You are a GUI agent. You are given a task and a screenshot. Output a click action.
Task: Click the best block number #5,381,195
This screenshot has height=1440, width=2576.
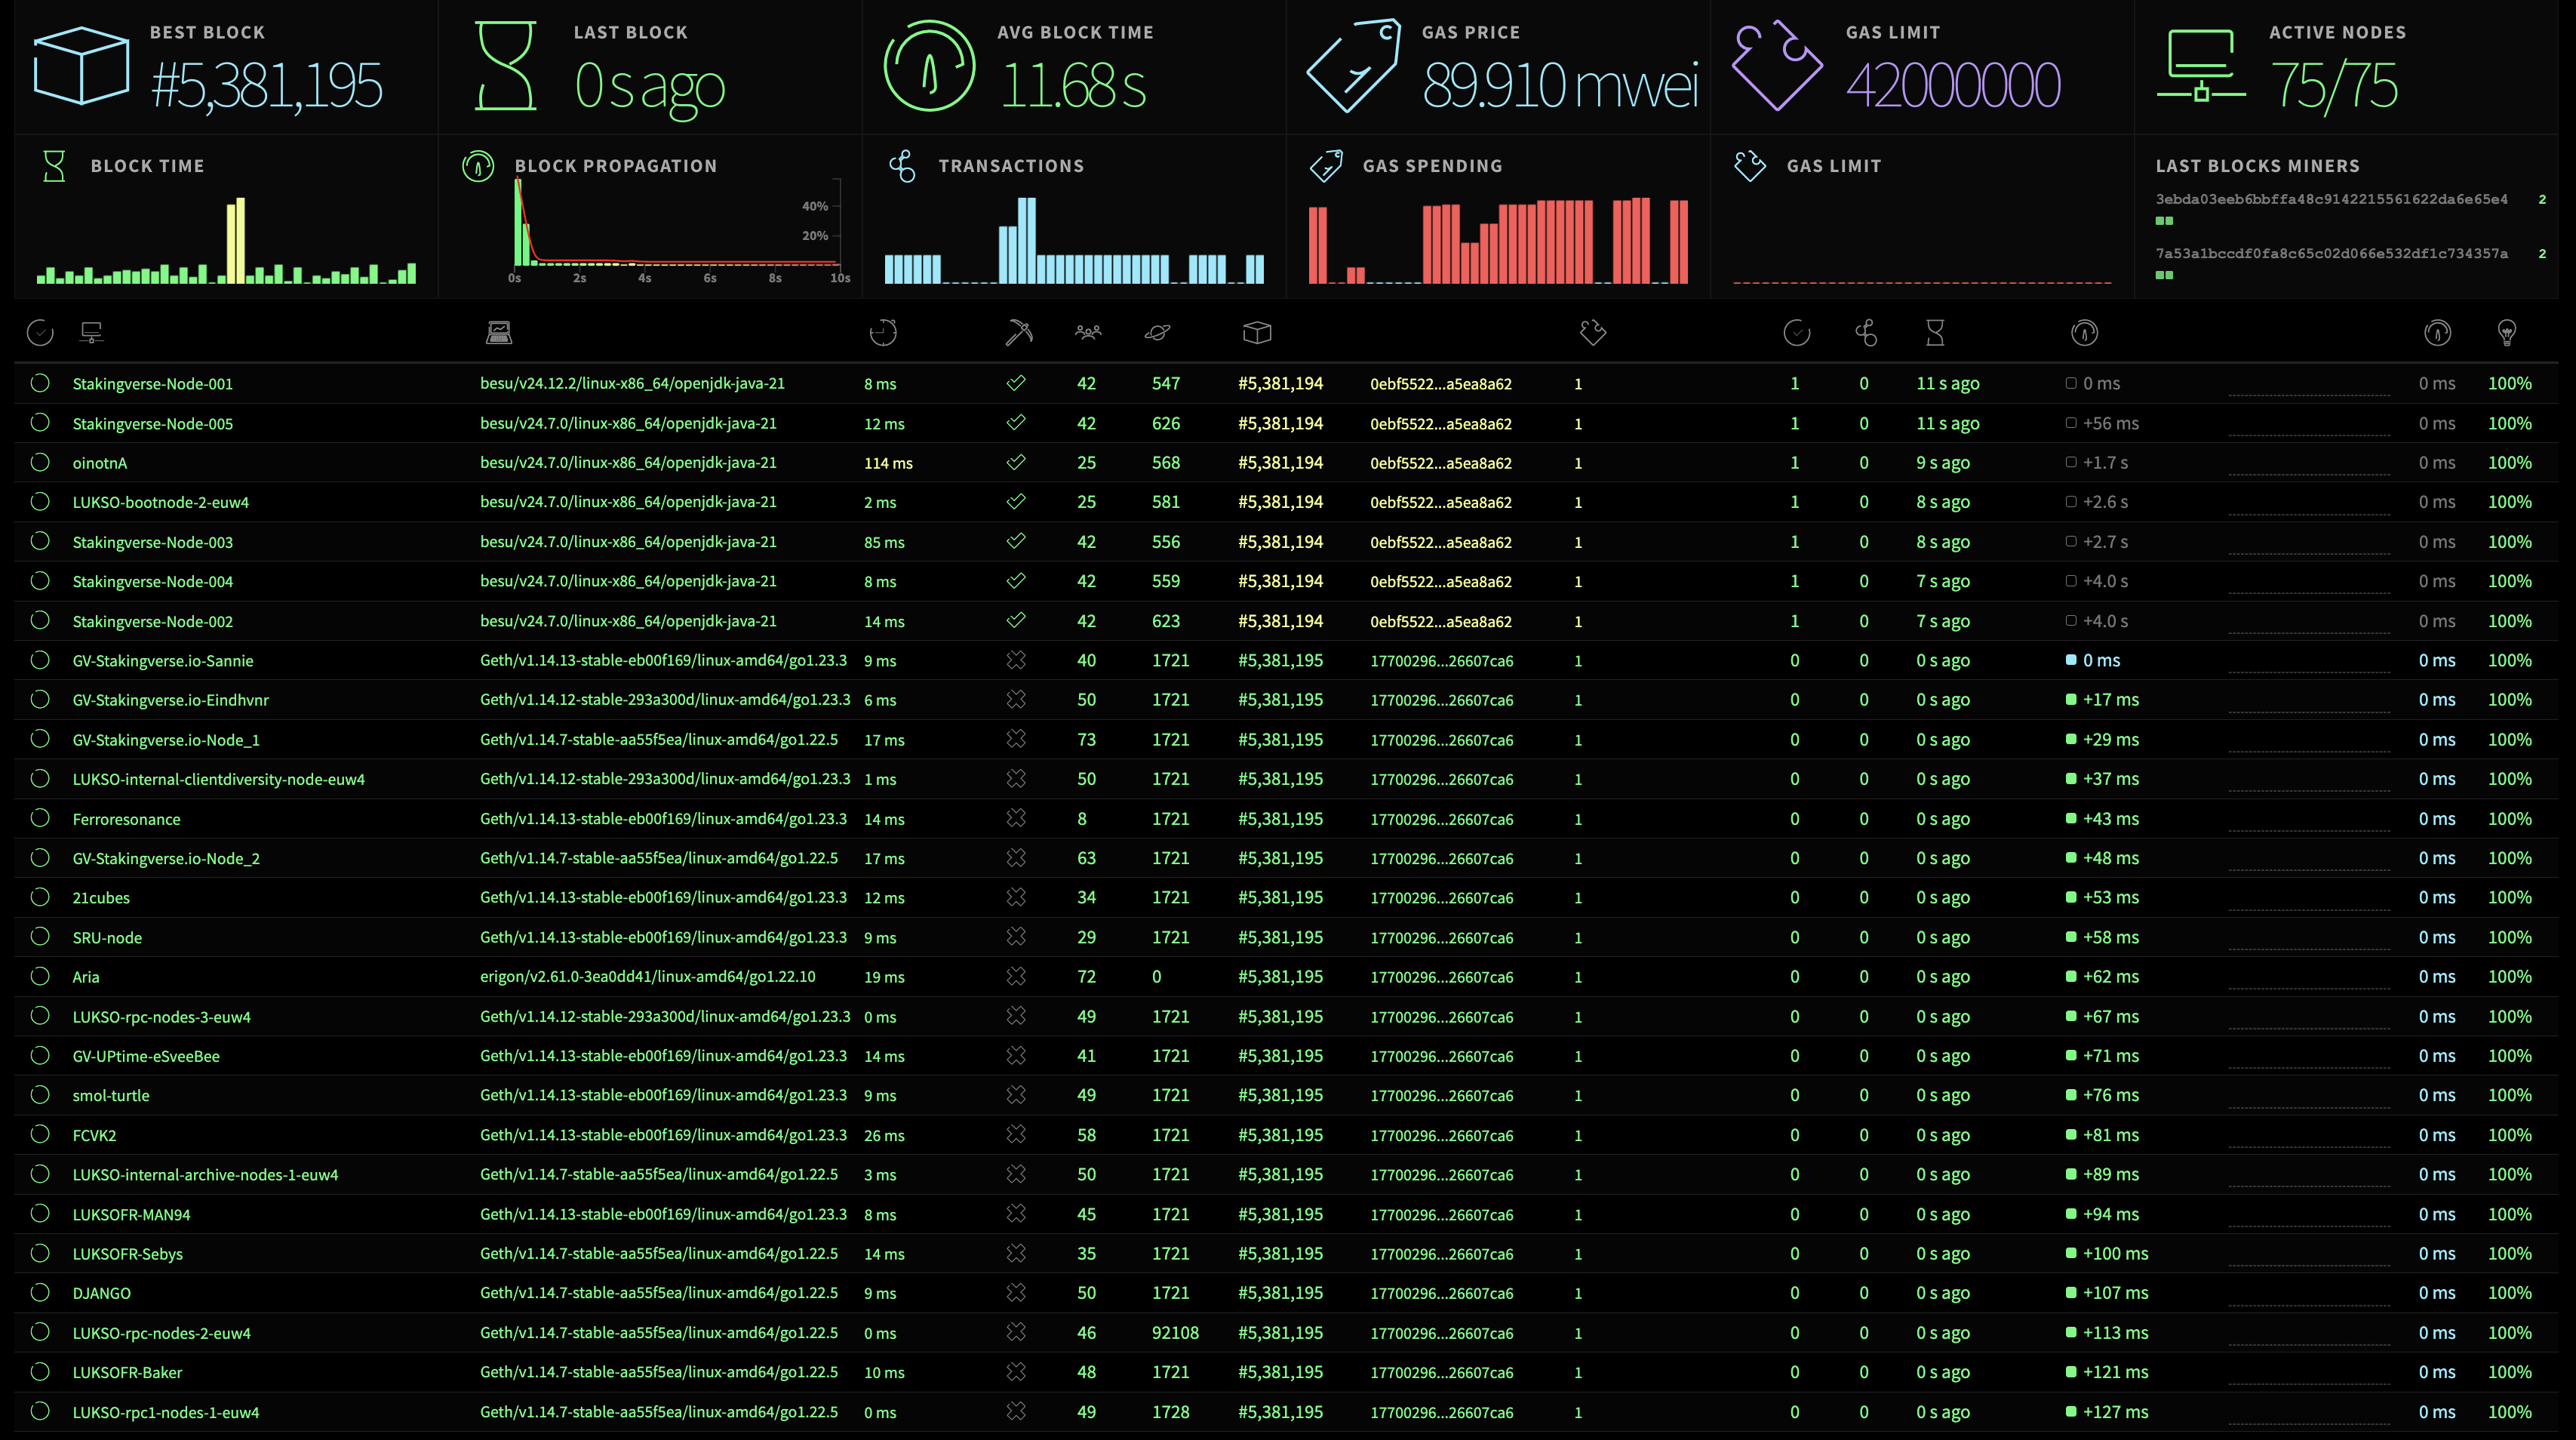(x=266, y=85)
